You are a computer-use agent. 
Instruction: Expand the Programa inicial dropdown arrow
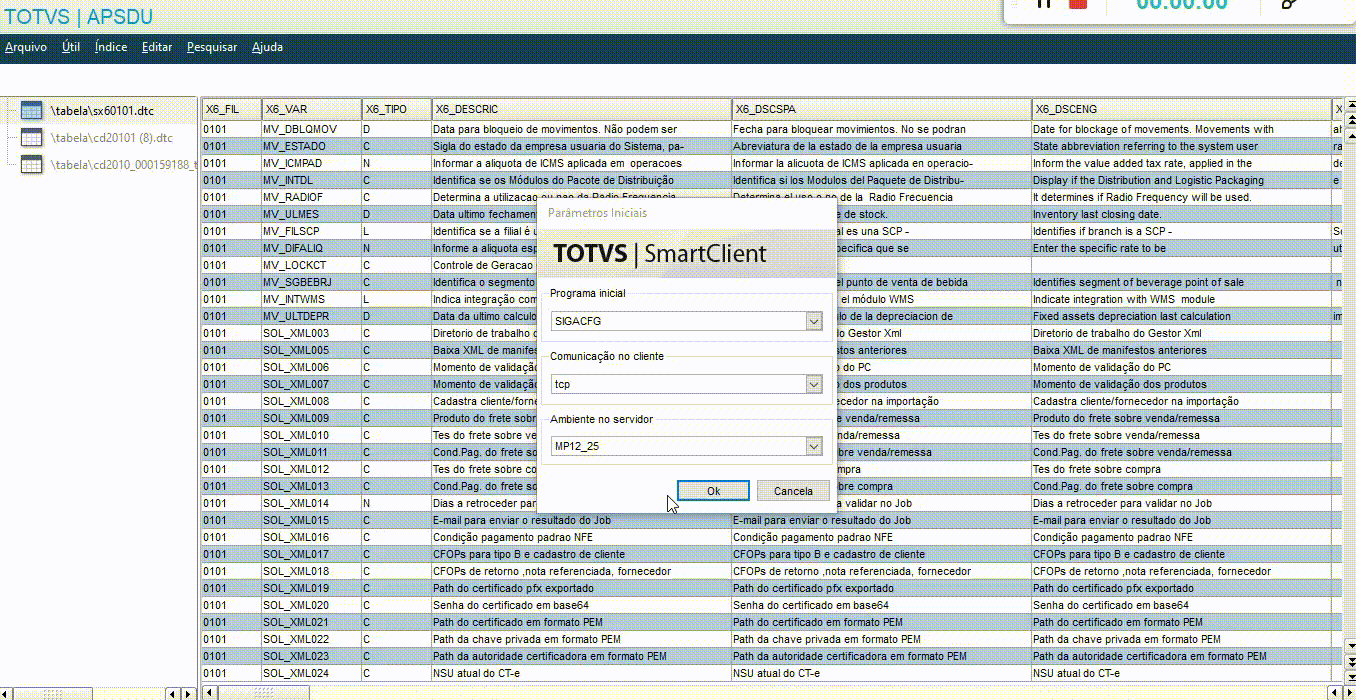(813, 321)
